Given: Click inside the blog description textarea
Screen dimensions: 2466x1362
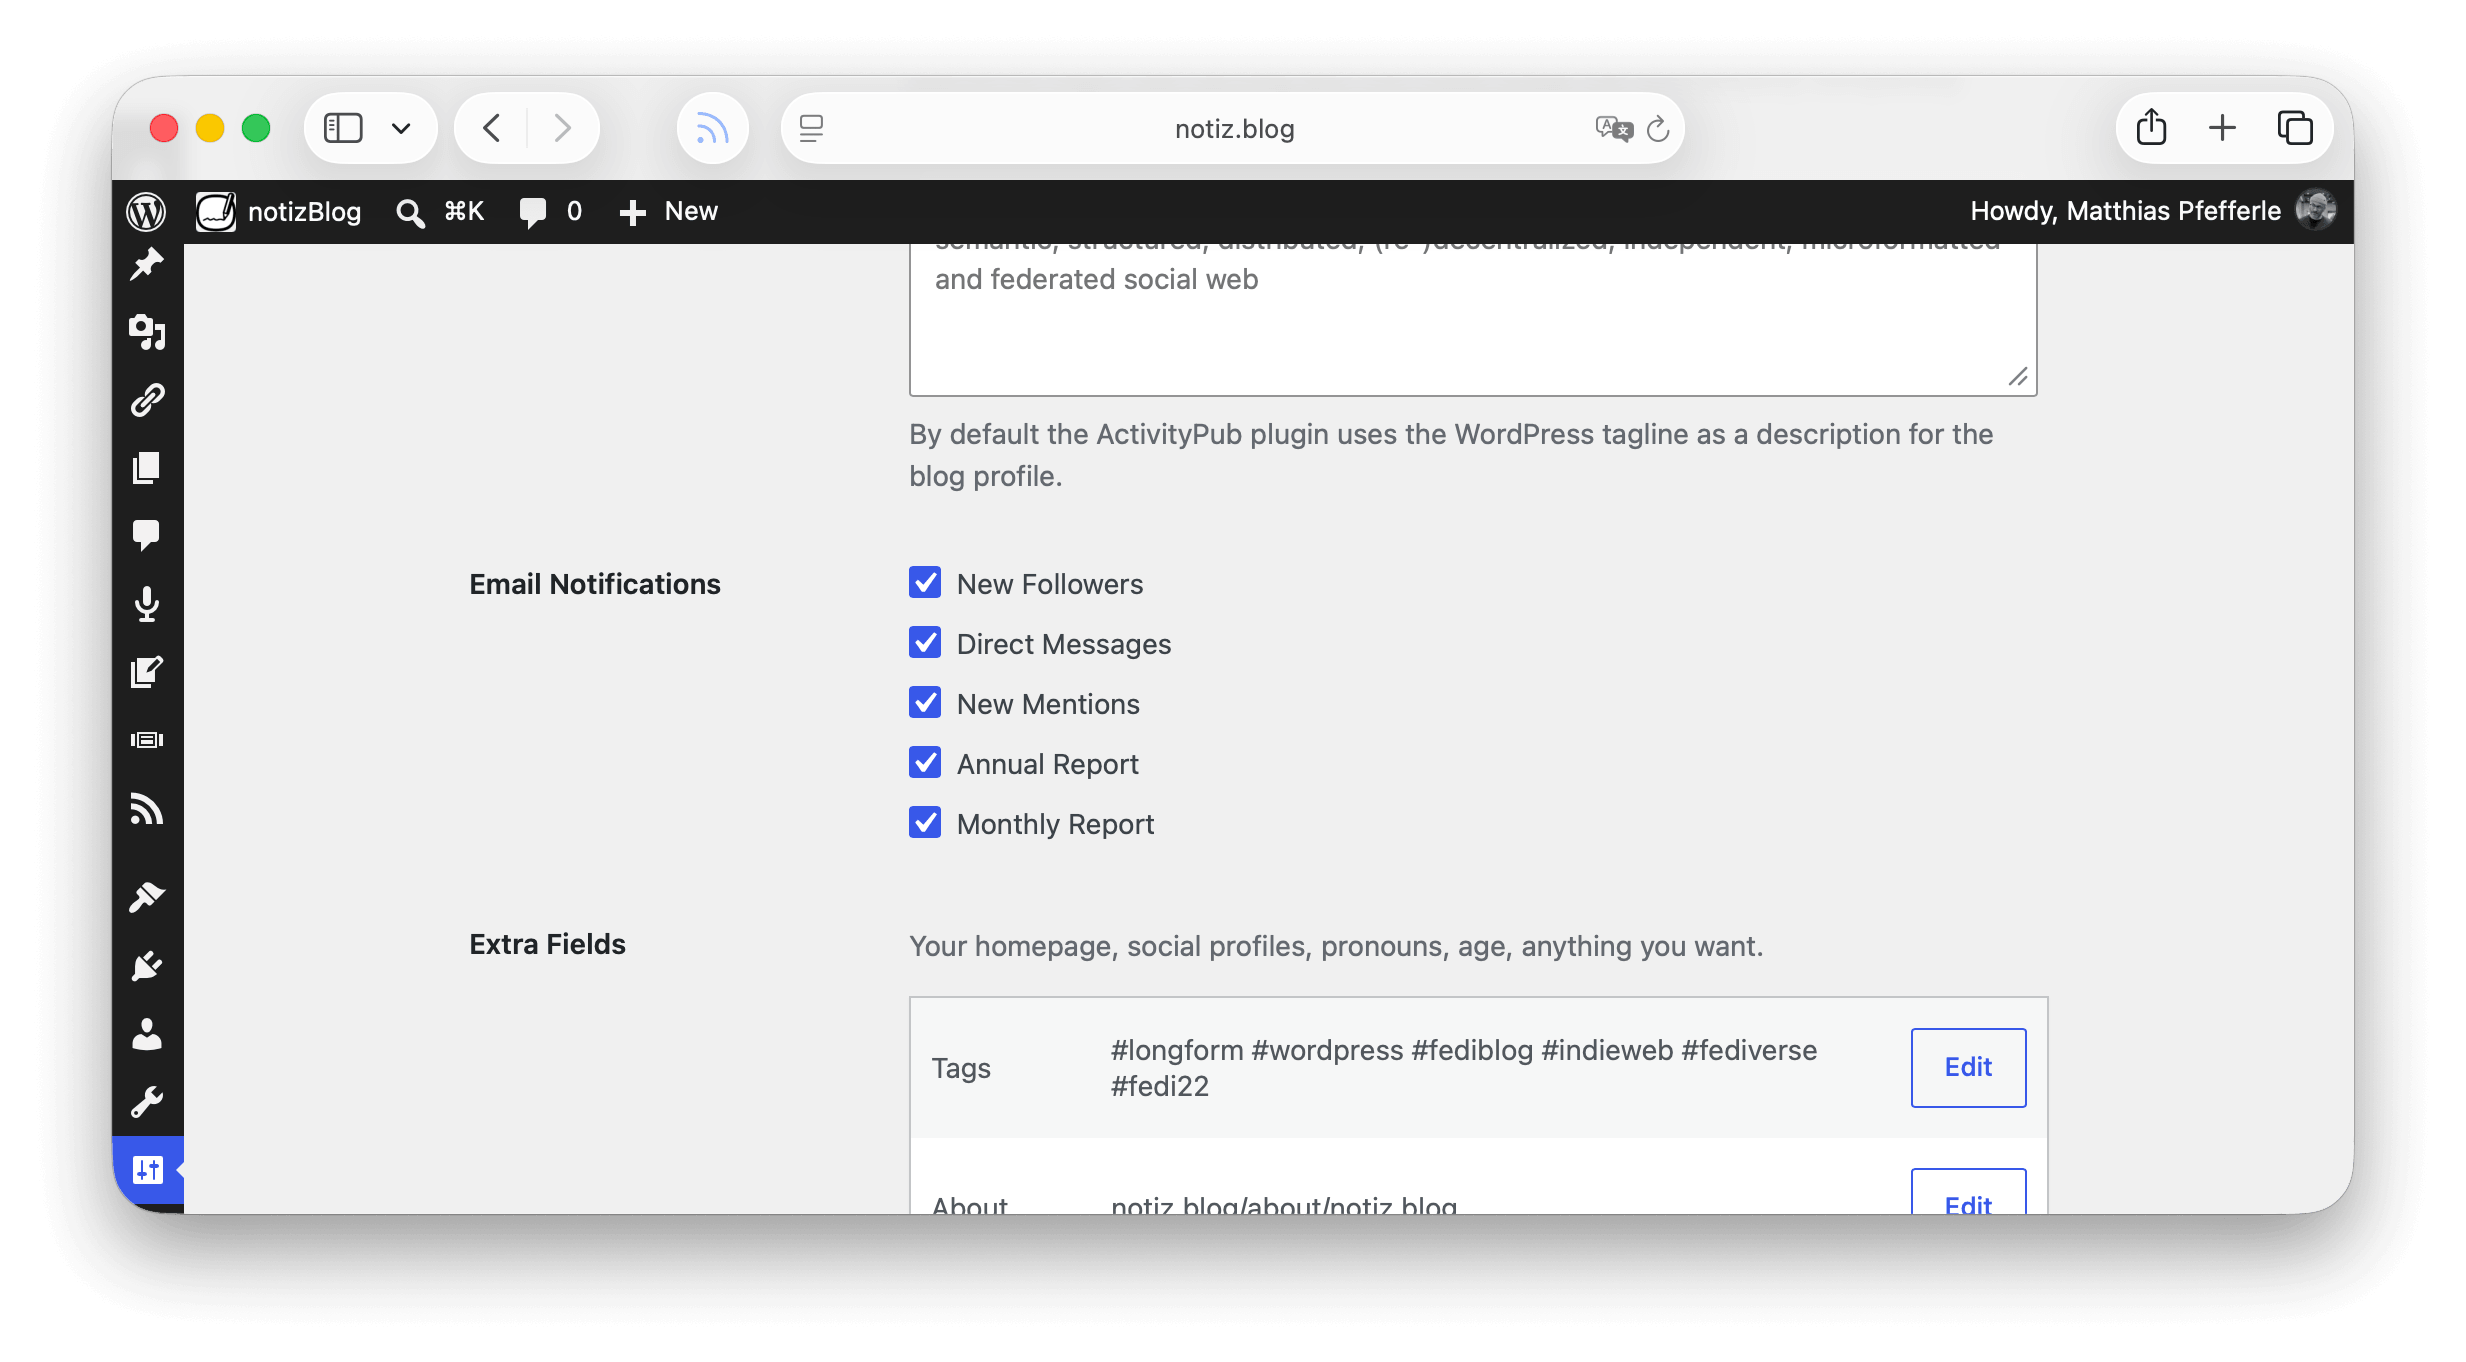Looking at the screenshot, I should (x=1472, y=318).
